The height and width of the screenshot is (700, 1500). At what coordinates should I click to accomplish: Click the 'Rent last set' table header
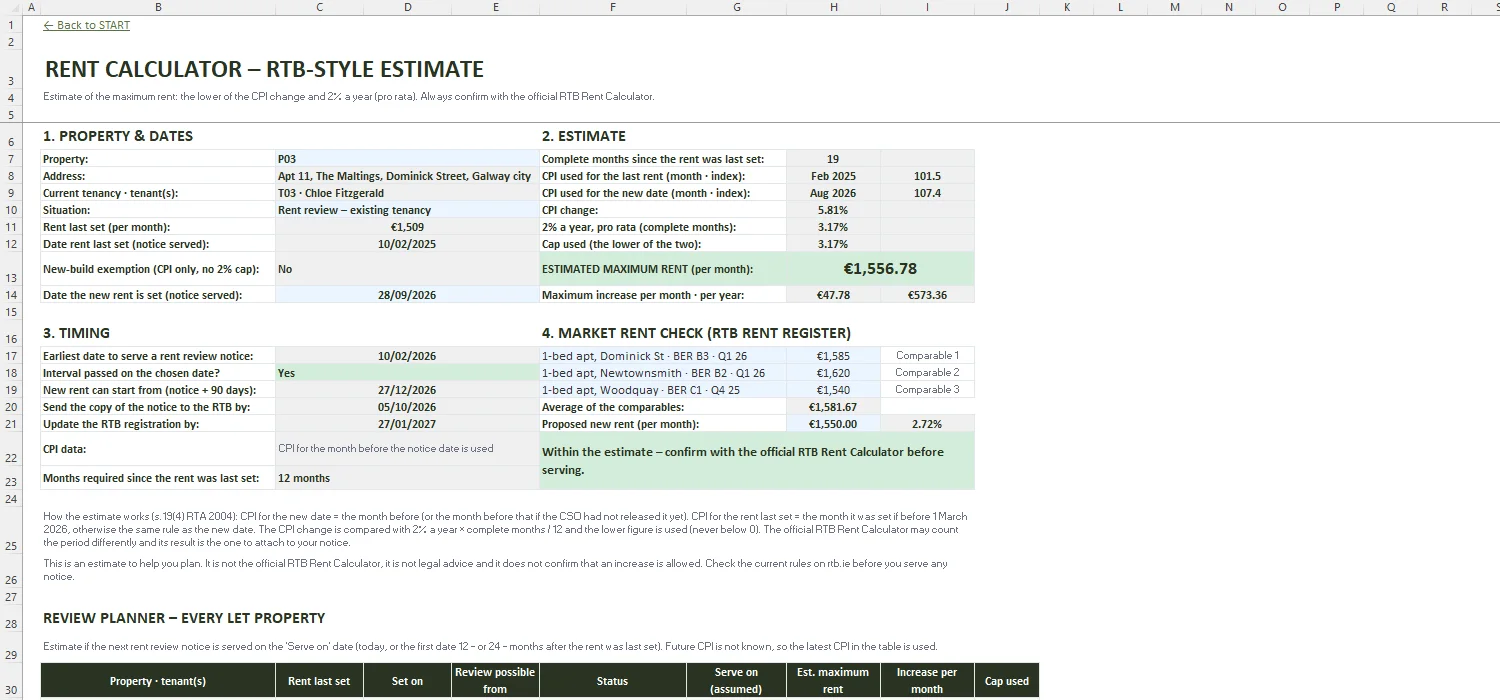[319, 681]
